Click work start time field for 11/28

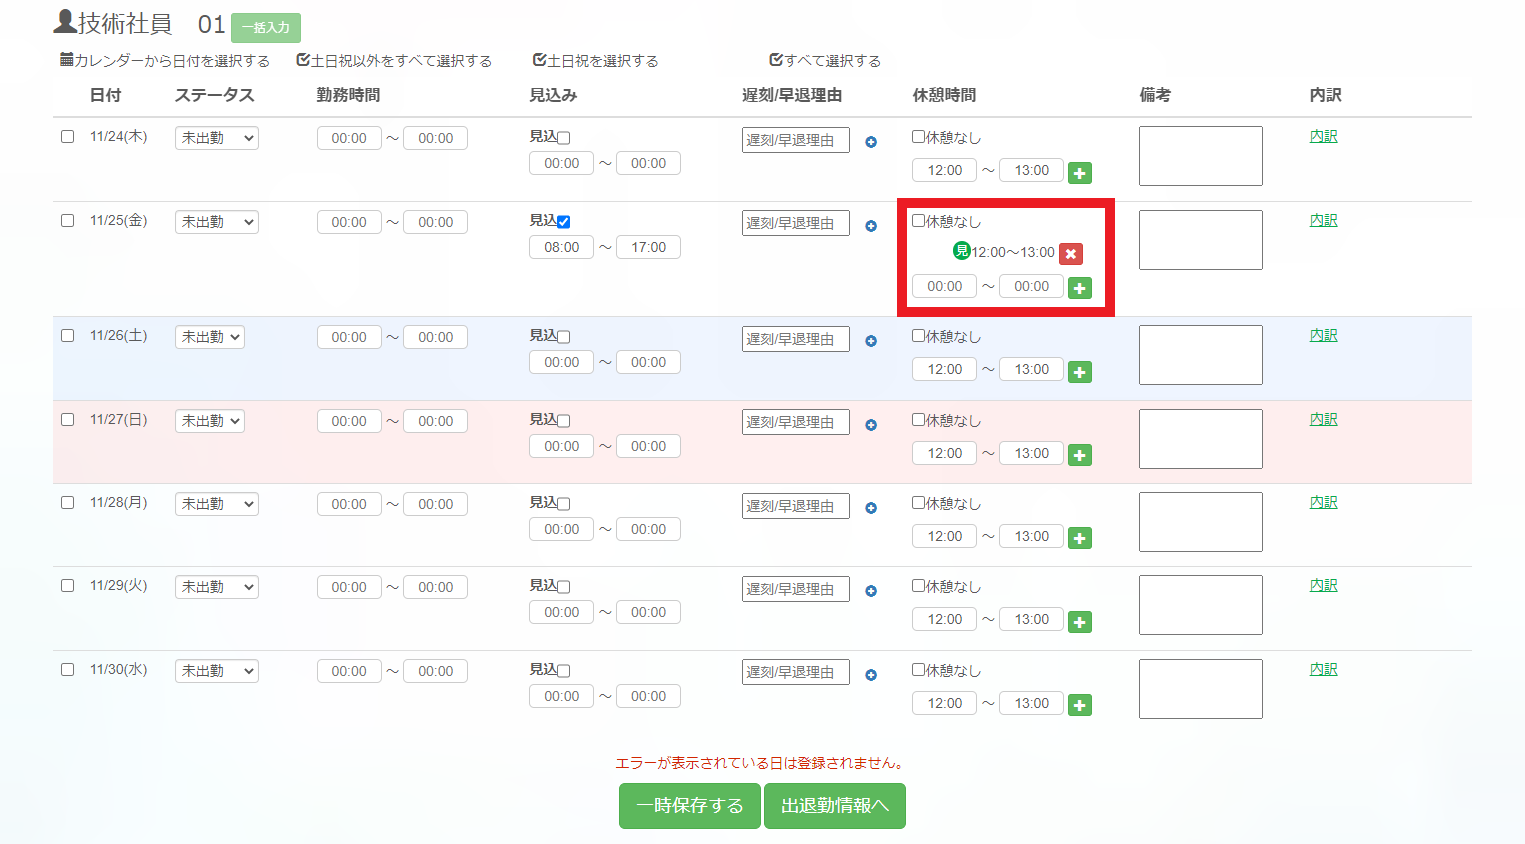349,504
